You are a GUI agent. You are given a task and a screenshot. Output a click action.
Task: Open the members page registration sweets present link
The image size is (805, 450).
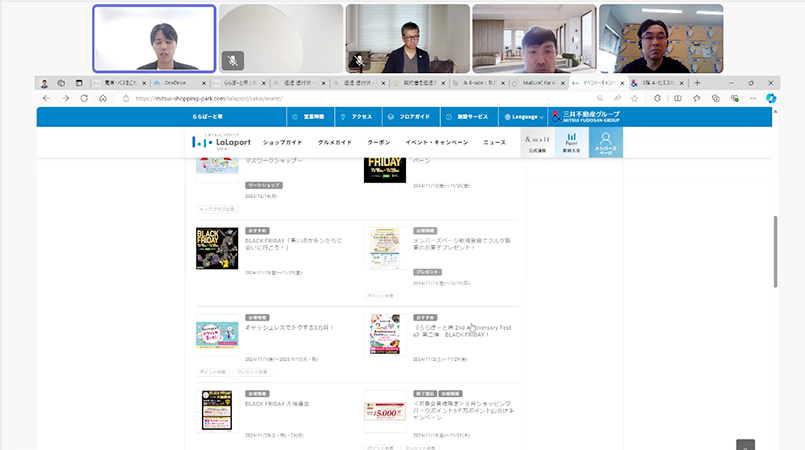(x=462, y=244)
